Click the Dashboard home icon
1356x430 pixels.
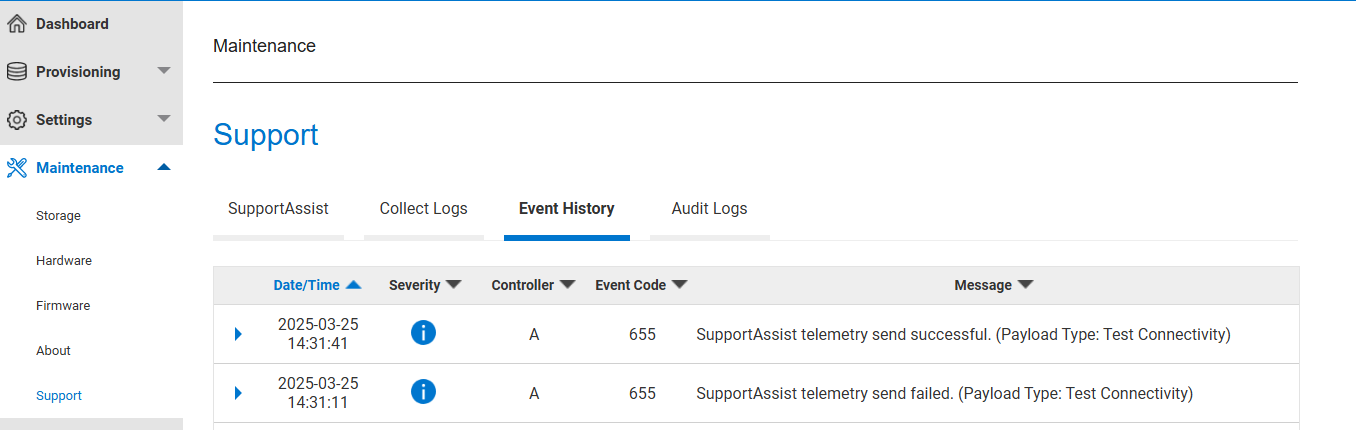click(16, 24)
